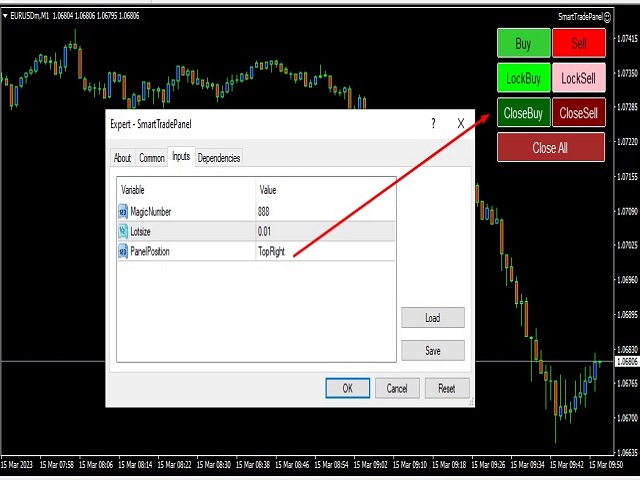Viewport: 640px width, 480px height.
Task: Click the PanelPosition variable icon
Action: coord(123,251)
